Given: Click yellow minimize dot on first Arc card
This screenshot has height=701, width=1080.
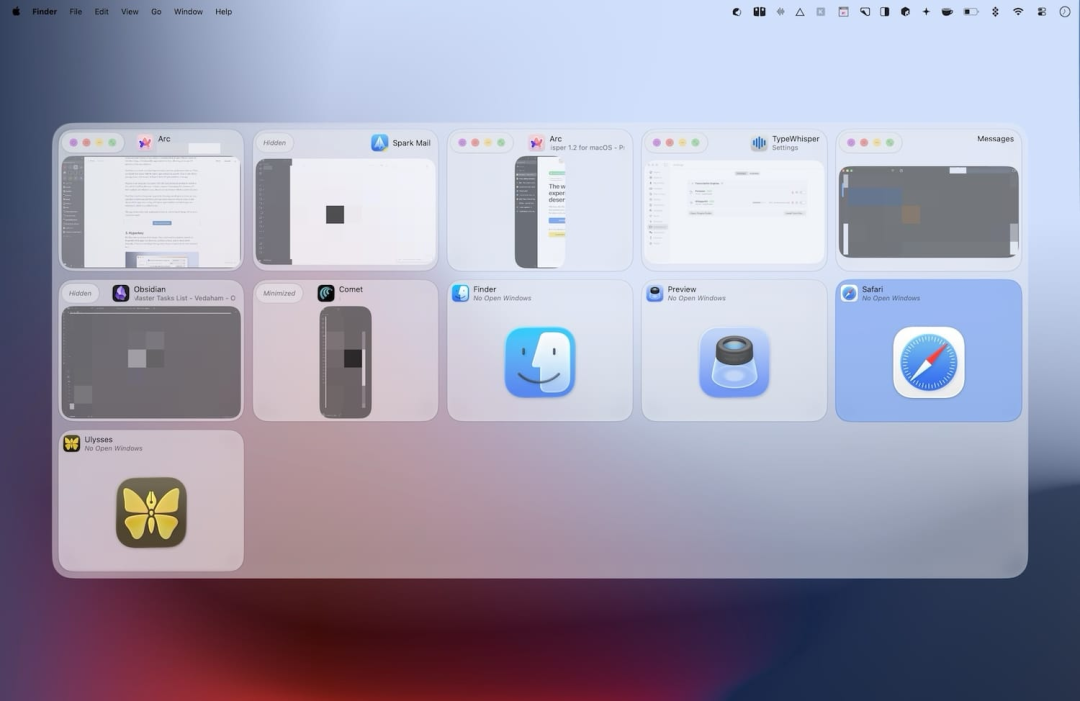Looking at the screenshot, I should 99,143.
